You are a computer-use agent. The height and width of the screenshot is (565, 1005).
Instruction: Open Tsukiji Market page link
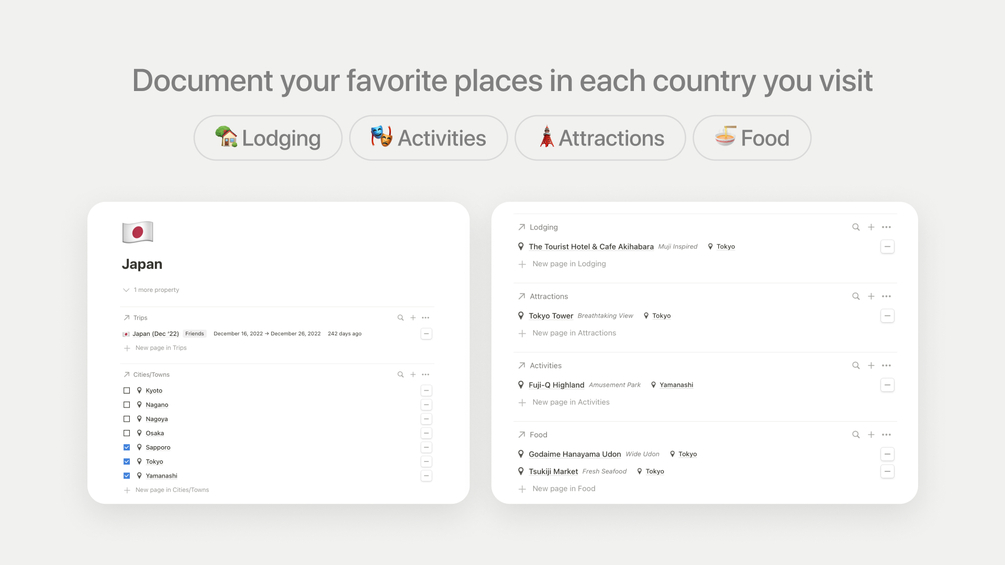tap(553, 471)
